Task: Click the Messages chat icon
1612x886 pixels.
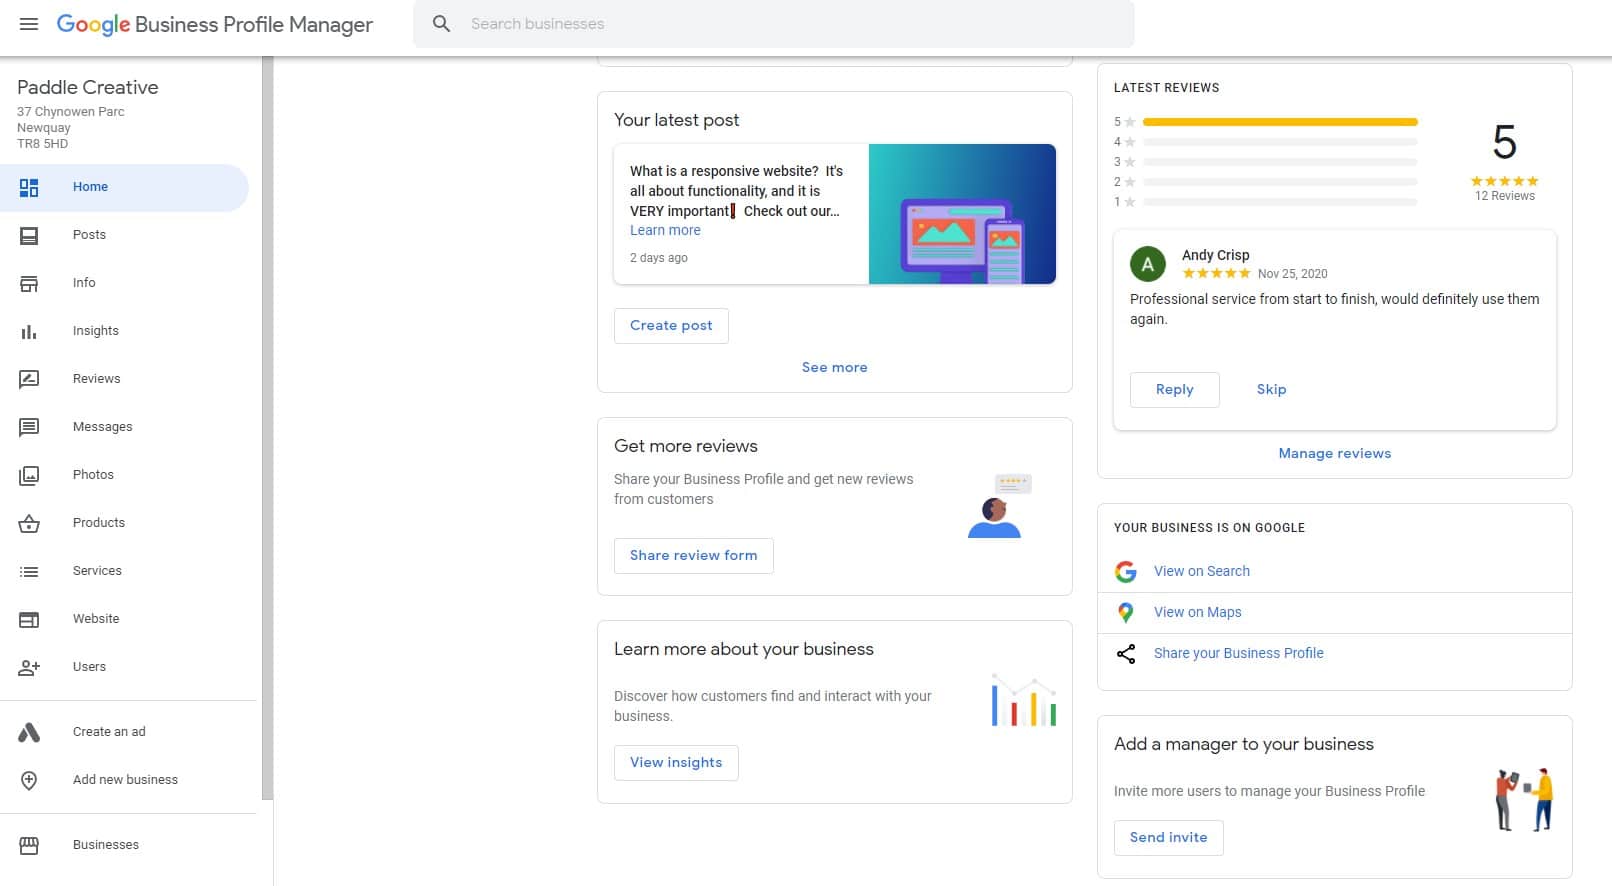Action: (x=29, y=427)
